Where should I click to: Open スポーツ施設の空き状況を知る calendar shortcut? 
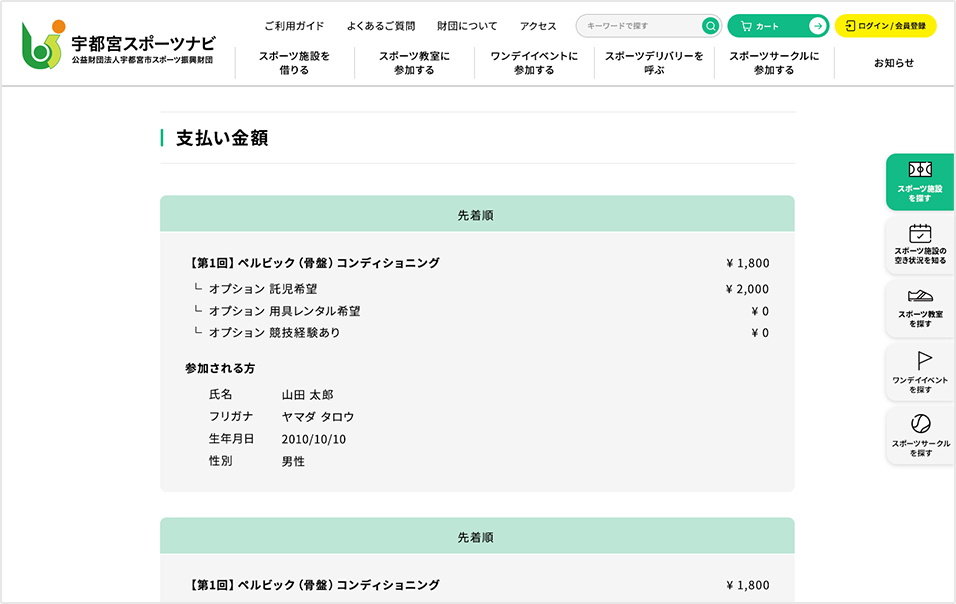pyautogui.click(x=919, y=245)
